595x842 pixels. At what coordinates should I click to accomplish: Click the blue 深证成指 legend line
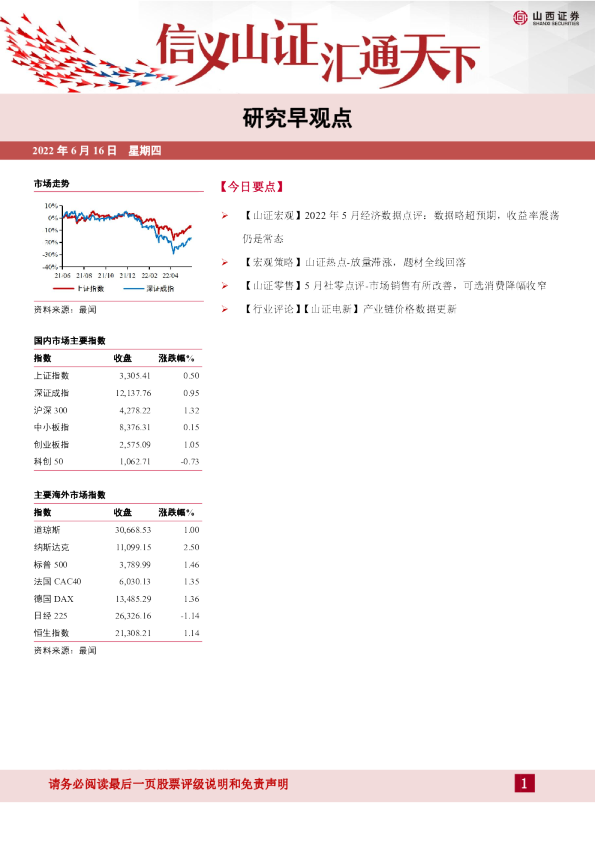pos(134,289)
